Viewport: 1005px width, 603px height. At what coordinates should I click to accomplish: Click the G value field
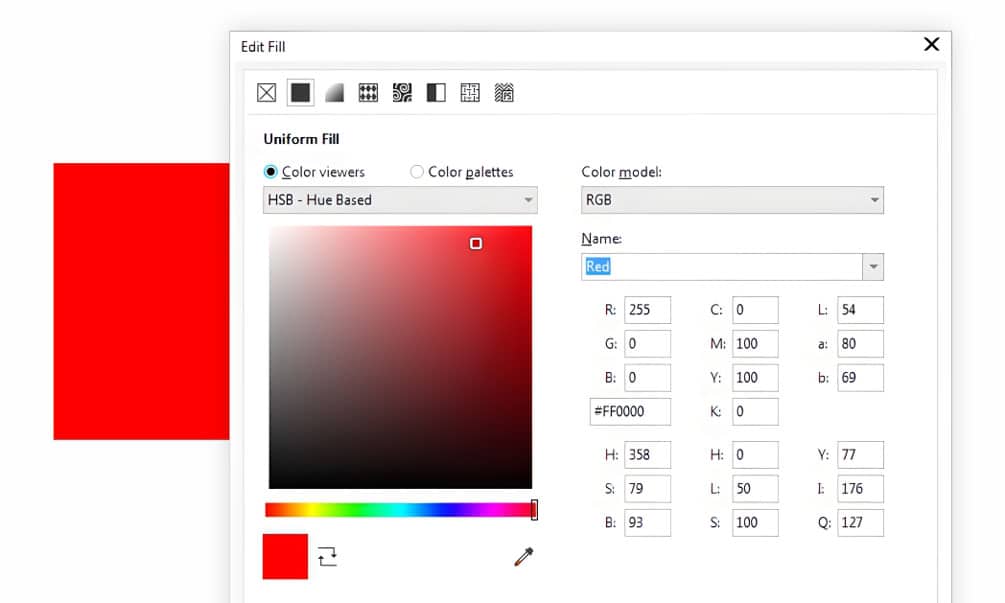pos(647,343)
